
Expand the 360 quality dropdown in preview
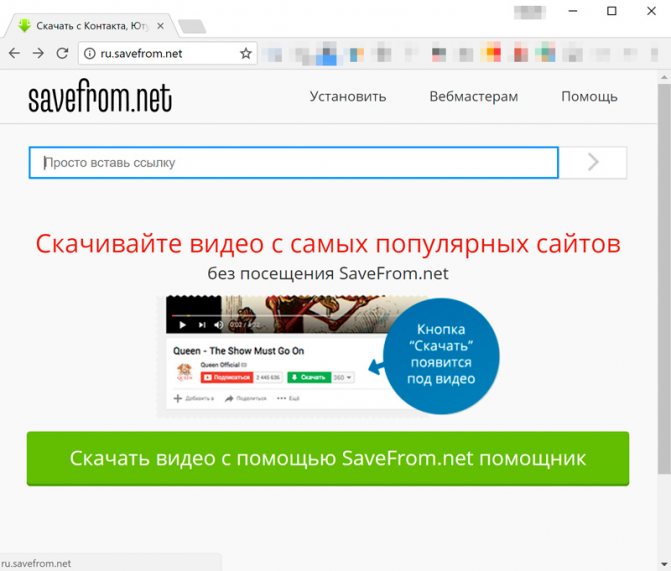pos(343,378)
